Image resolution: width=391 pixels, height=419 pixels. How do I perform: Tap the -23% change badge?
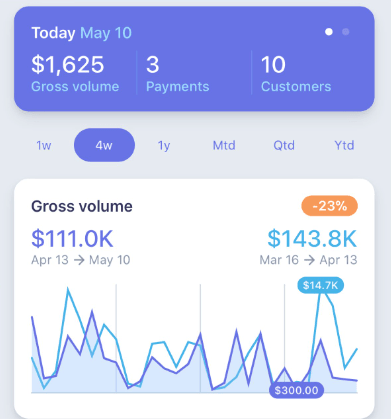[330, 206]
